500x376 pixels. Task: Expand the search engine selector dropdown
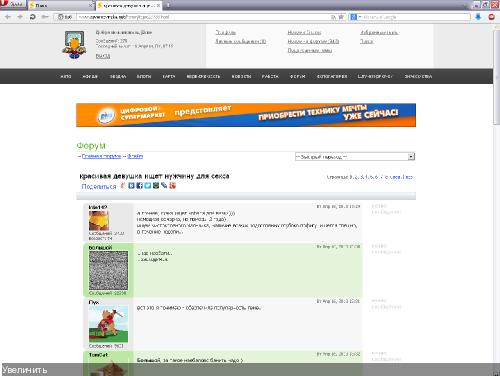356,17
